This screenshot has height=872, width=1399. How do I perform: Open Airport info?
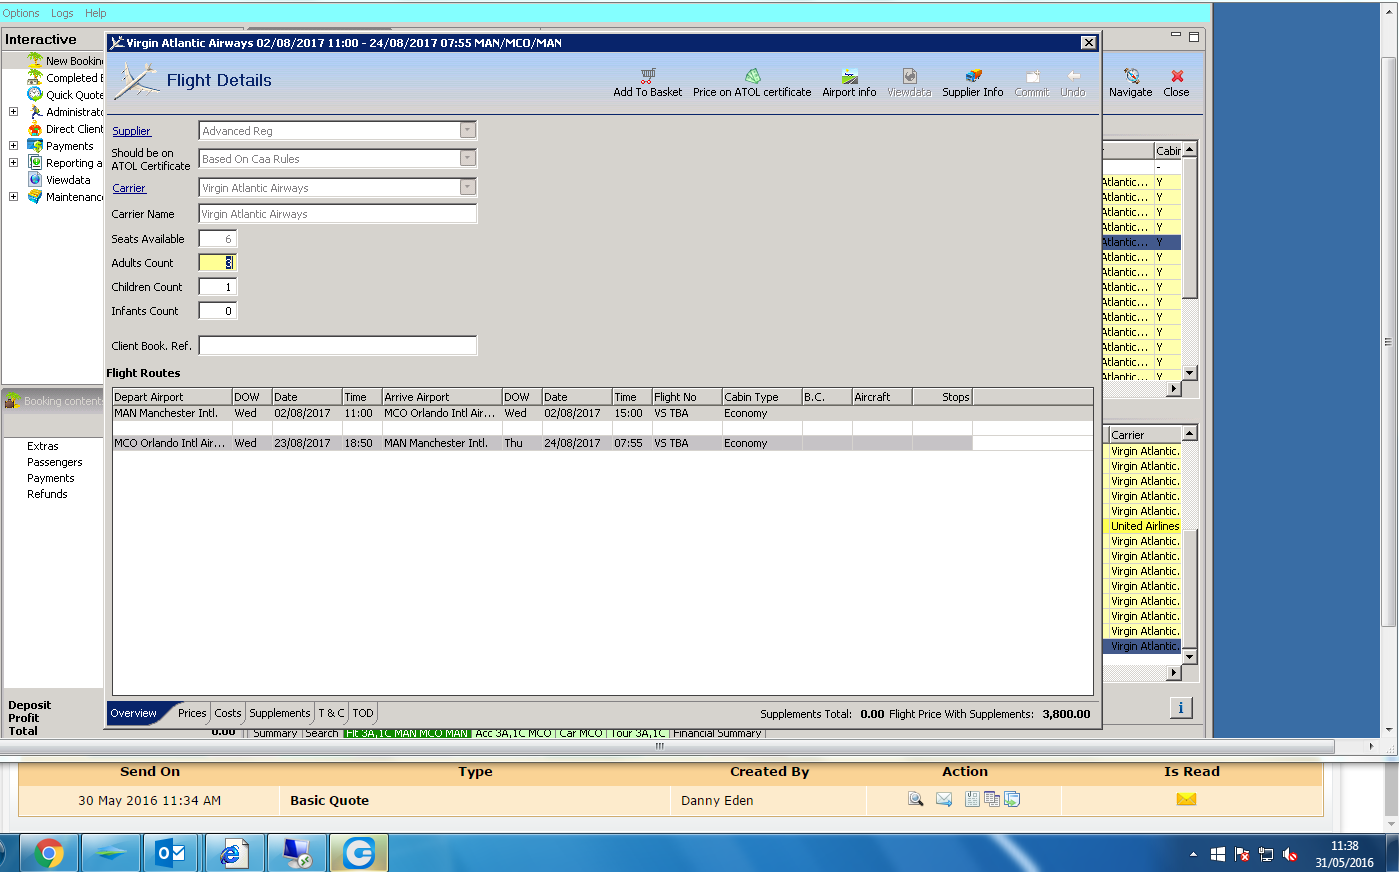pos(849,83)
